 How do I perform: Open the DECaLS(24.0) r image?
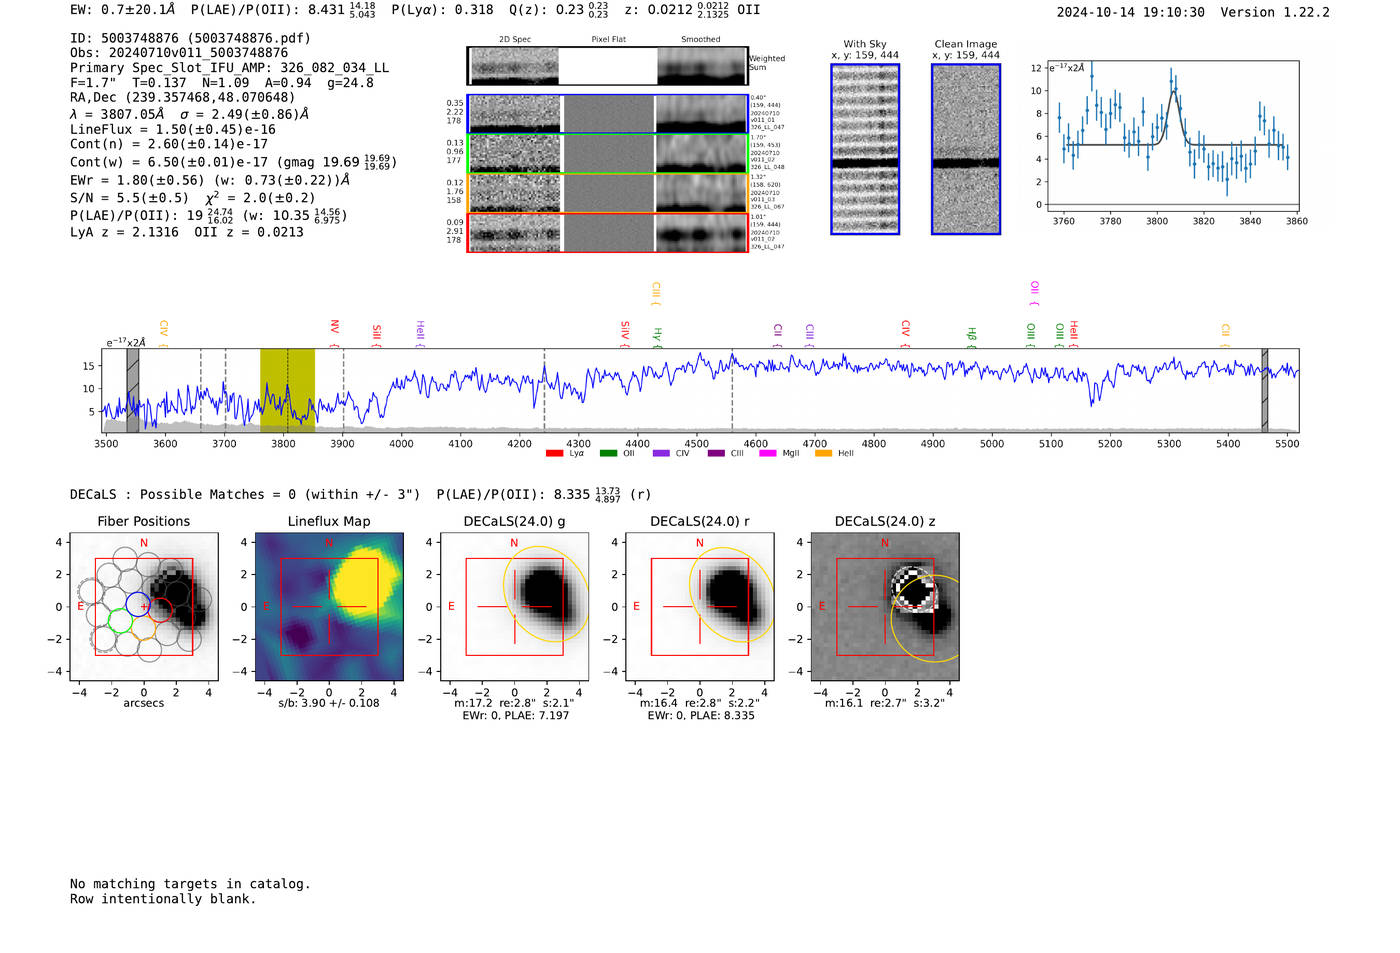[x=700, y=607]
